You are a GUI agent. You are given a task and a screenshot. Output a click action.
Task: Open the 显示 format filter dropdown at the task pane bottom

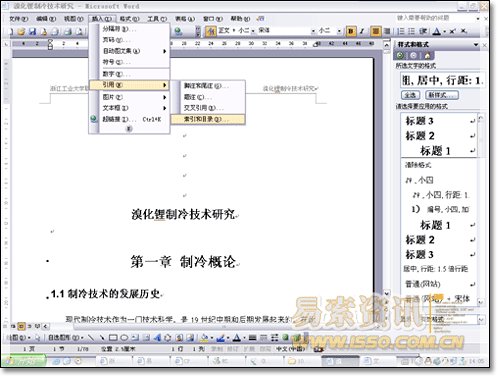(481, 320)
